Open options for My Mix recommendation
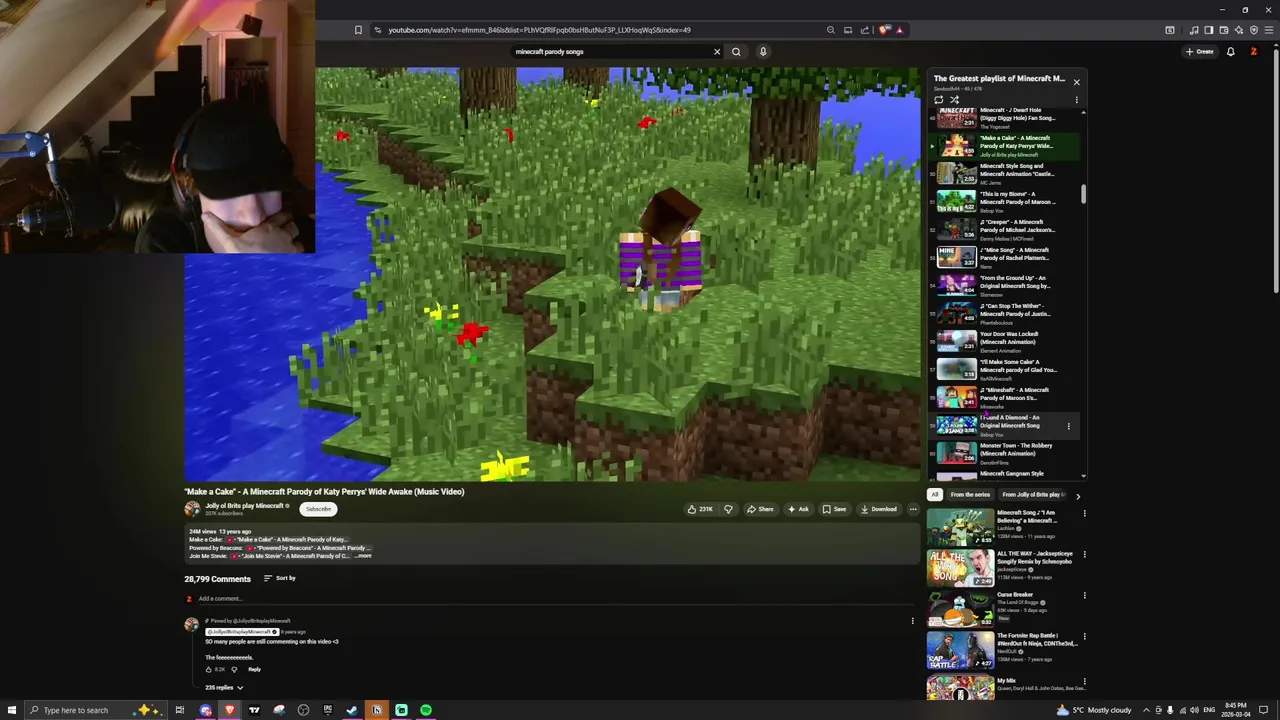Screen dimensions: 1280x720 1084,681
